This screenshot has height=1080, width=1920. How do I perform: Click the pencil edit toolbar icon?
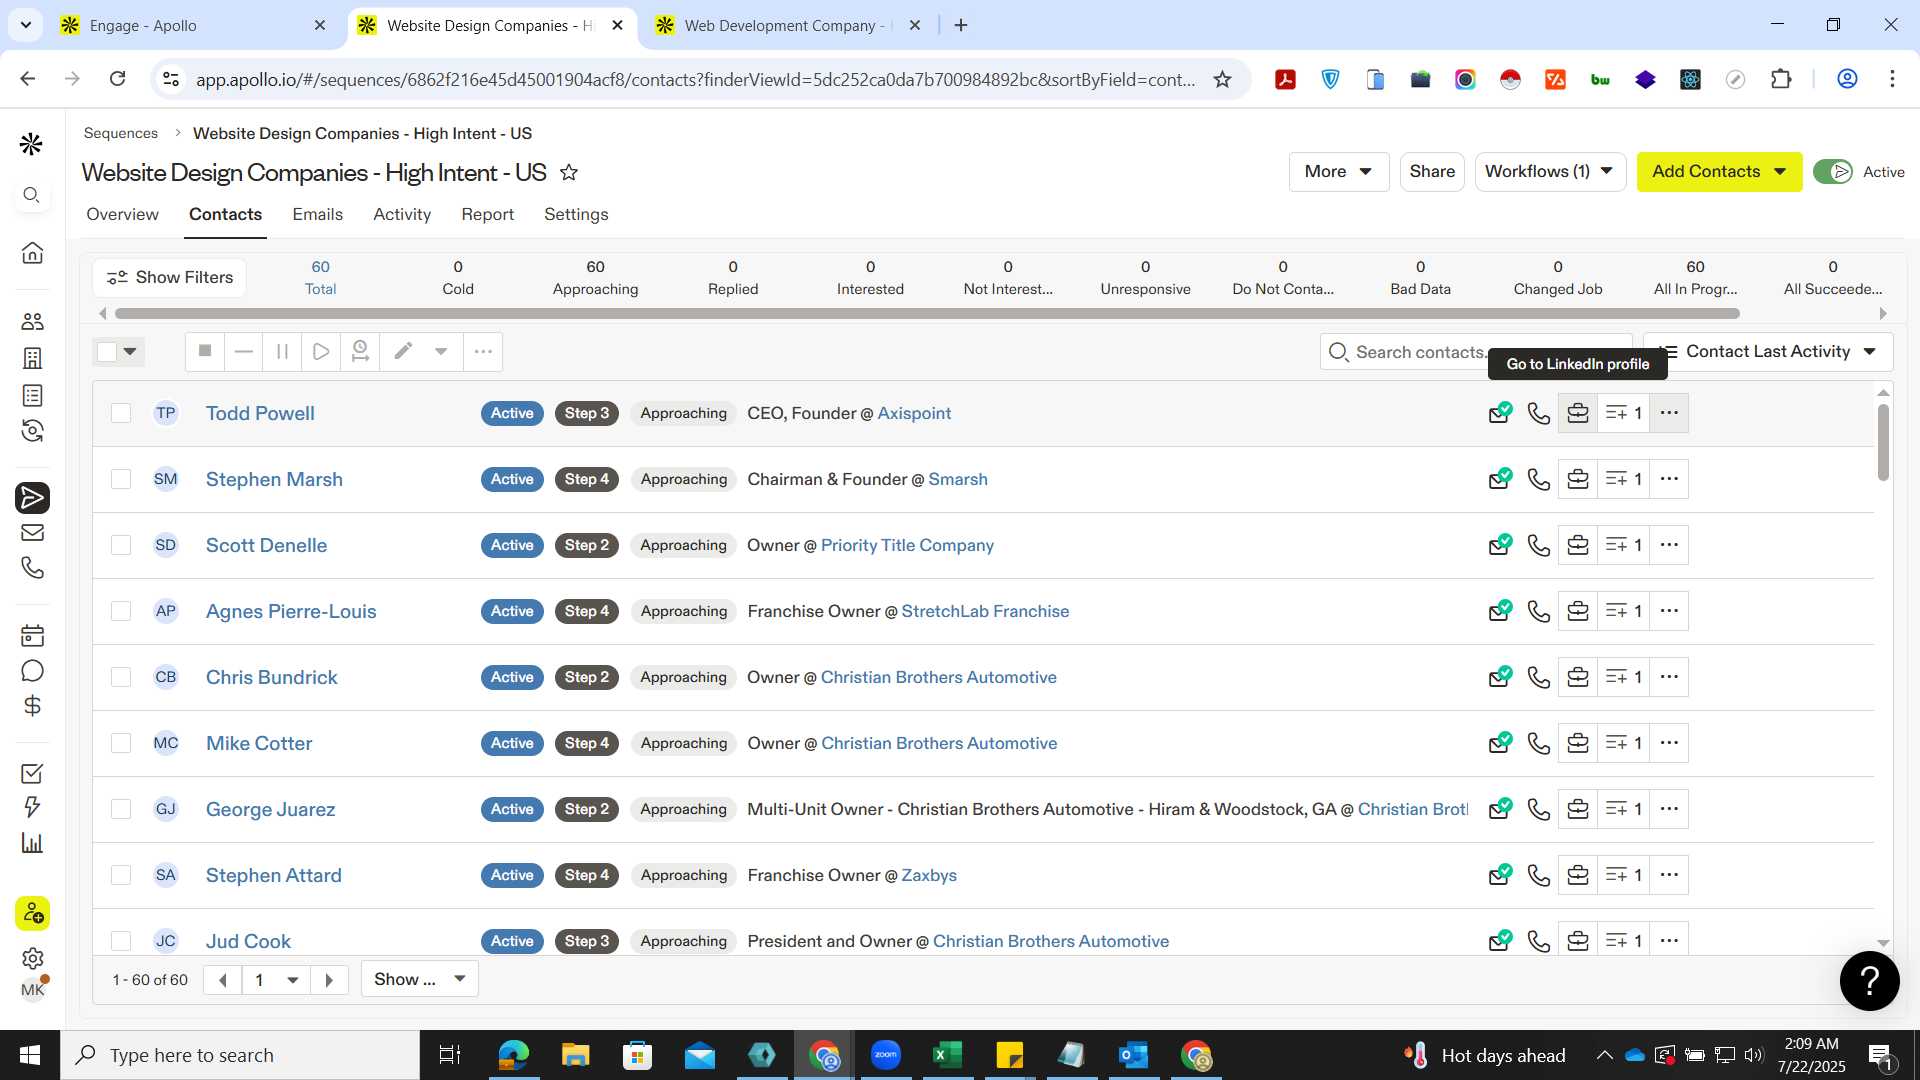tap(403, 351)
